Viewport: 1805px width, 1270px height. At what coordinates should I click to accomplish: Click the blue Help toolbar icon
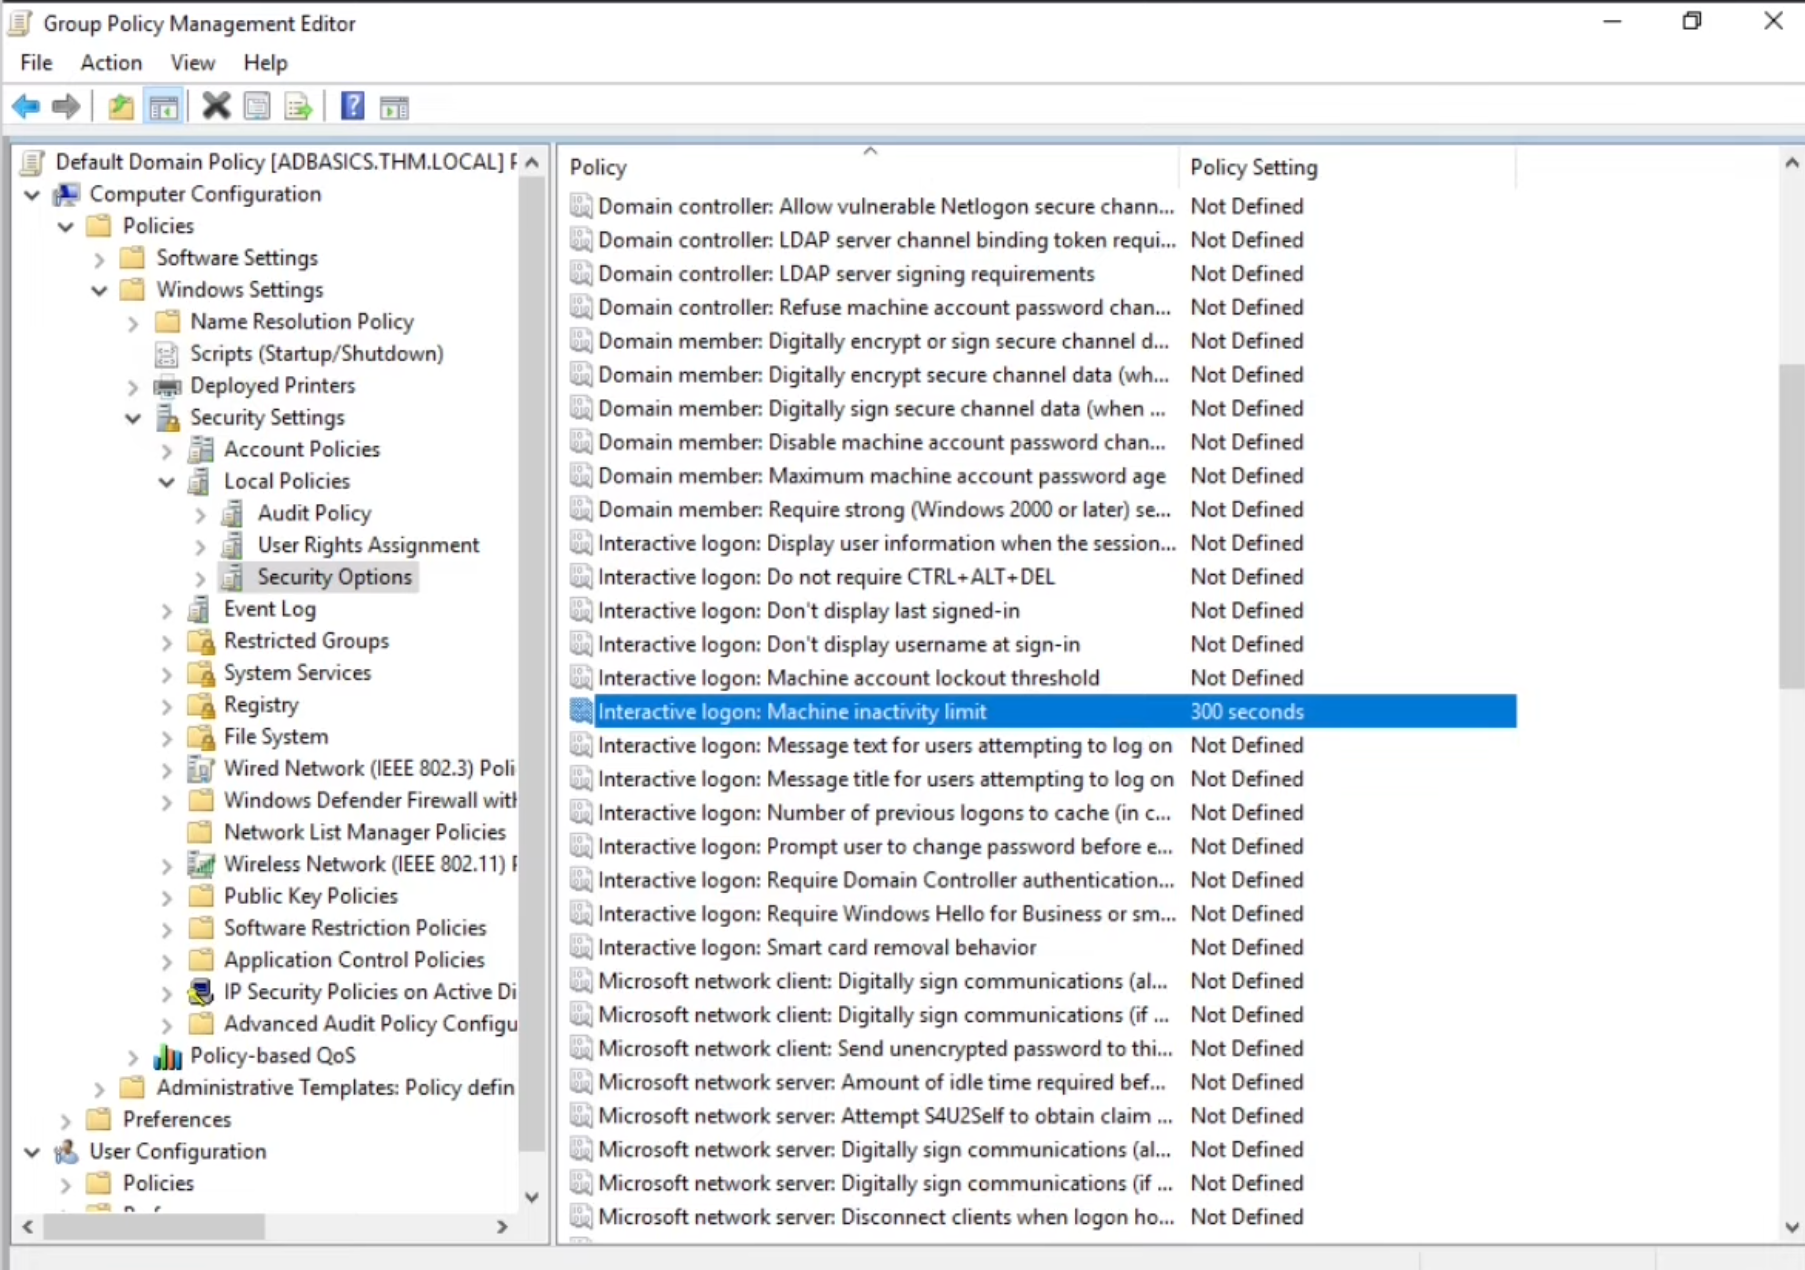pos(352,106)
